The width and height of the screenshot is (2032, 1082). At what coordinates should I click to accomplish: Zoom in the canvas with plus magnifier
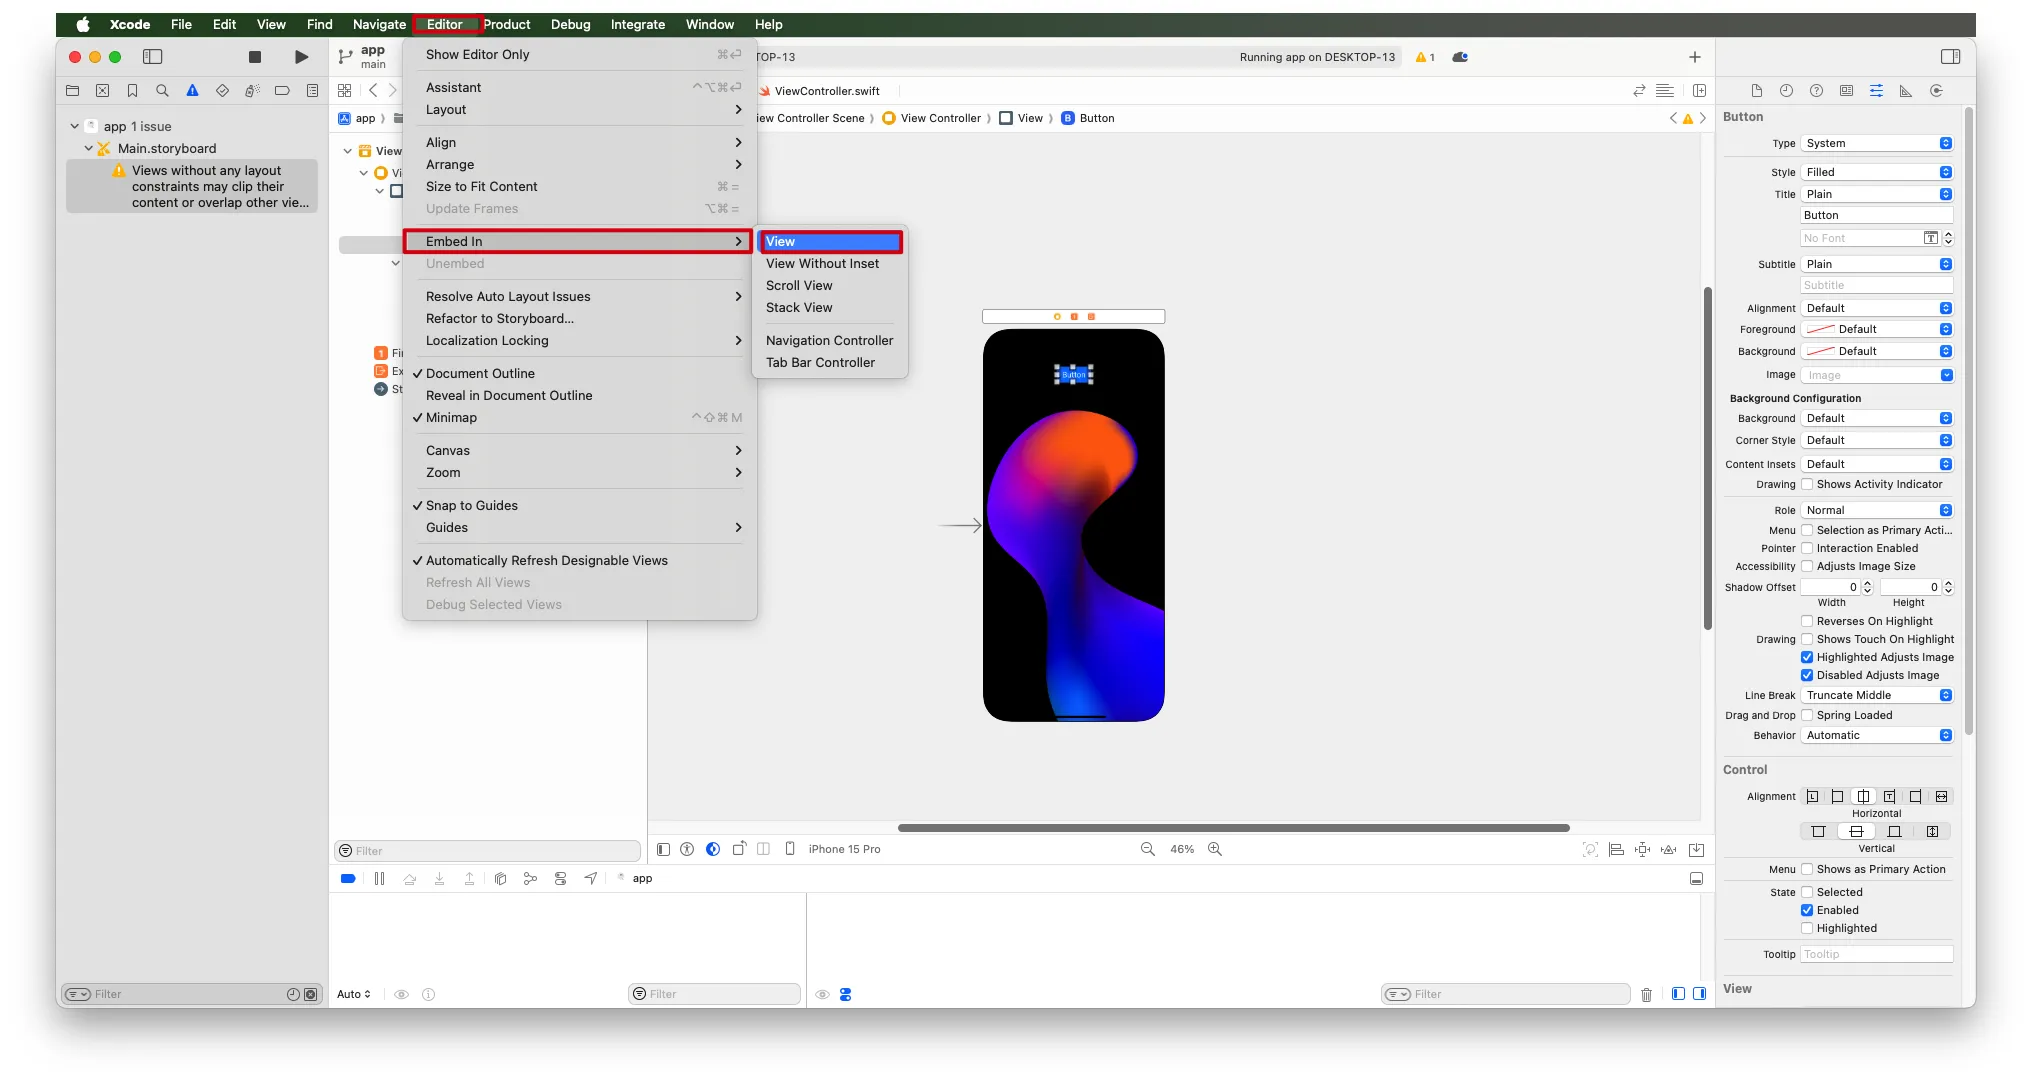(x=1215, y=849)
